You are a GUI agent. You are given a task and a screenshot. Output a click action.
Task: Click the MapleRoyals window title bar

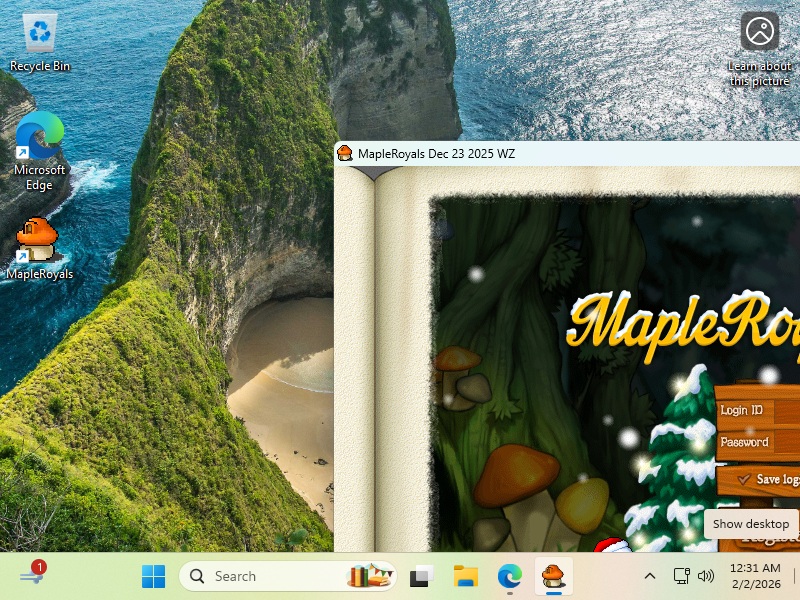pyautogui.click(x=600, y=153)
